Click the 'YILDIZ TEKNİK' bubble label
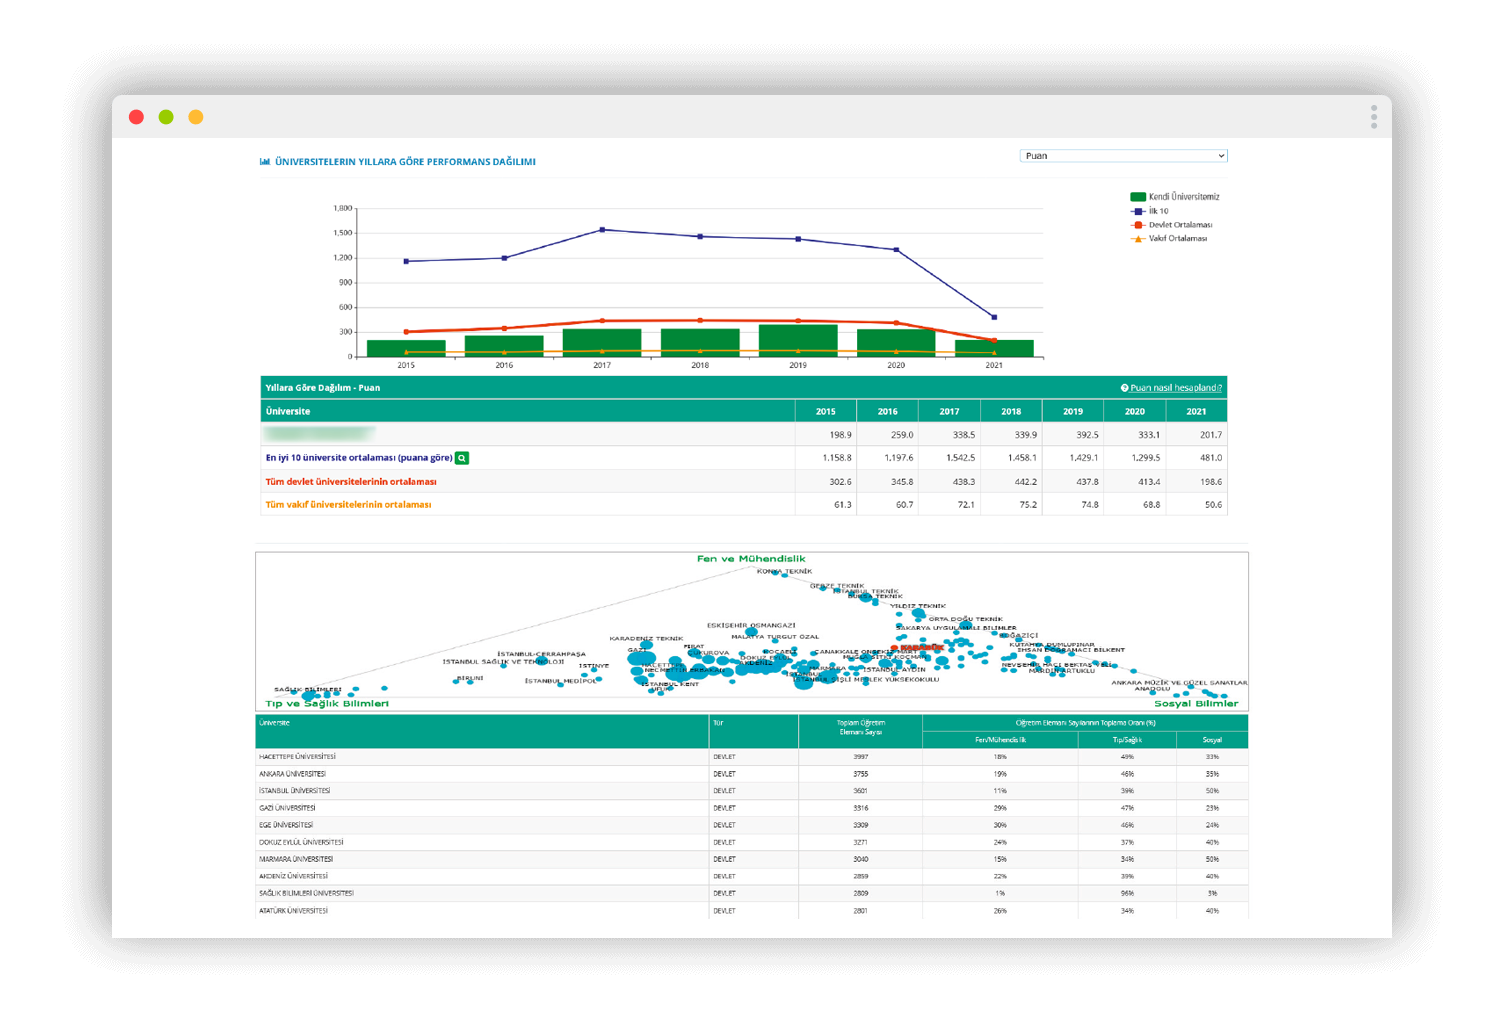Viewport: 1504px width, 1018px height. click(x=918, y=606)
